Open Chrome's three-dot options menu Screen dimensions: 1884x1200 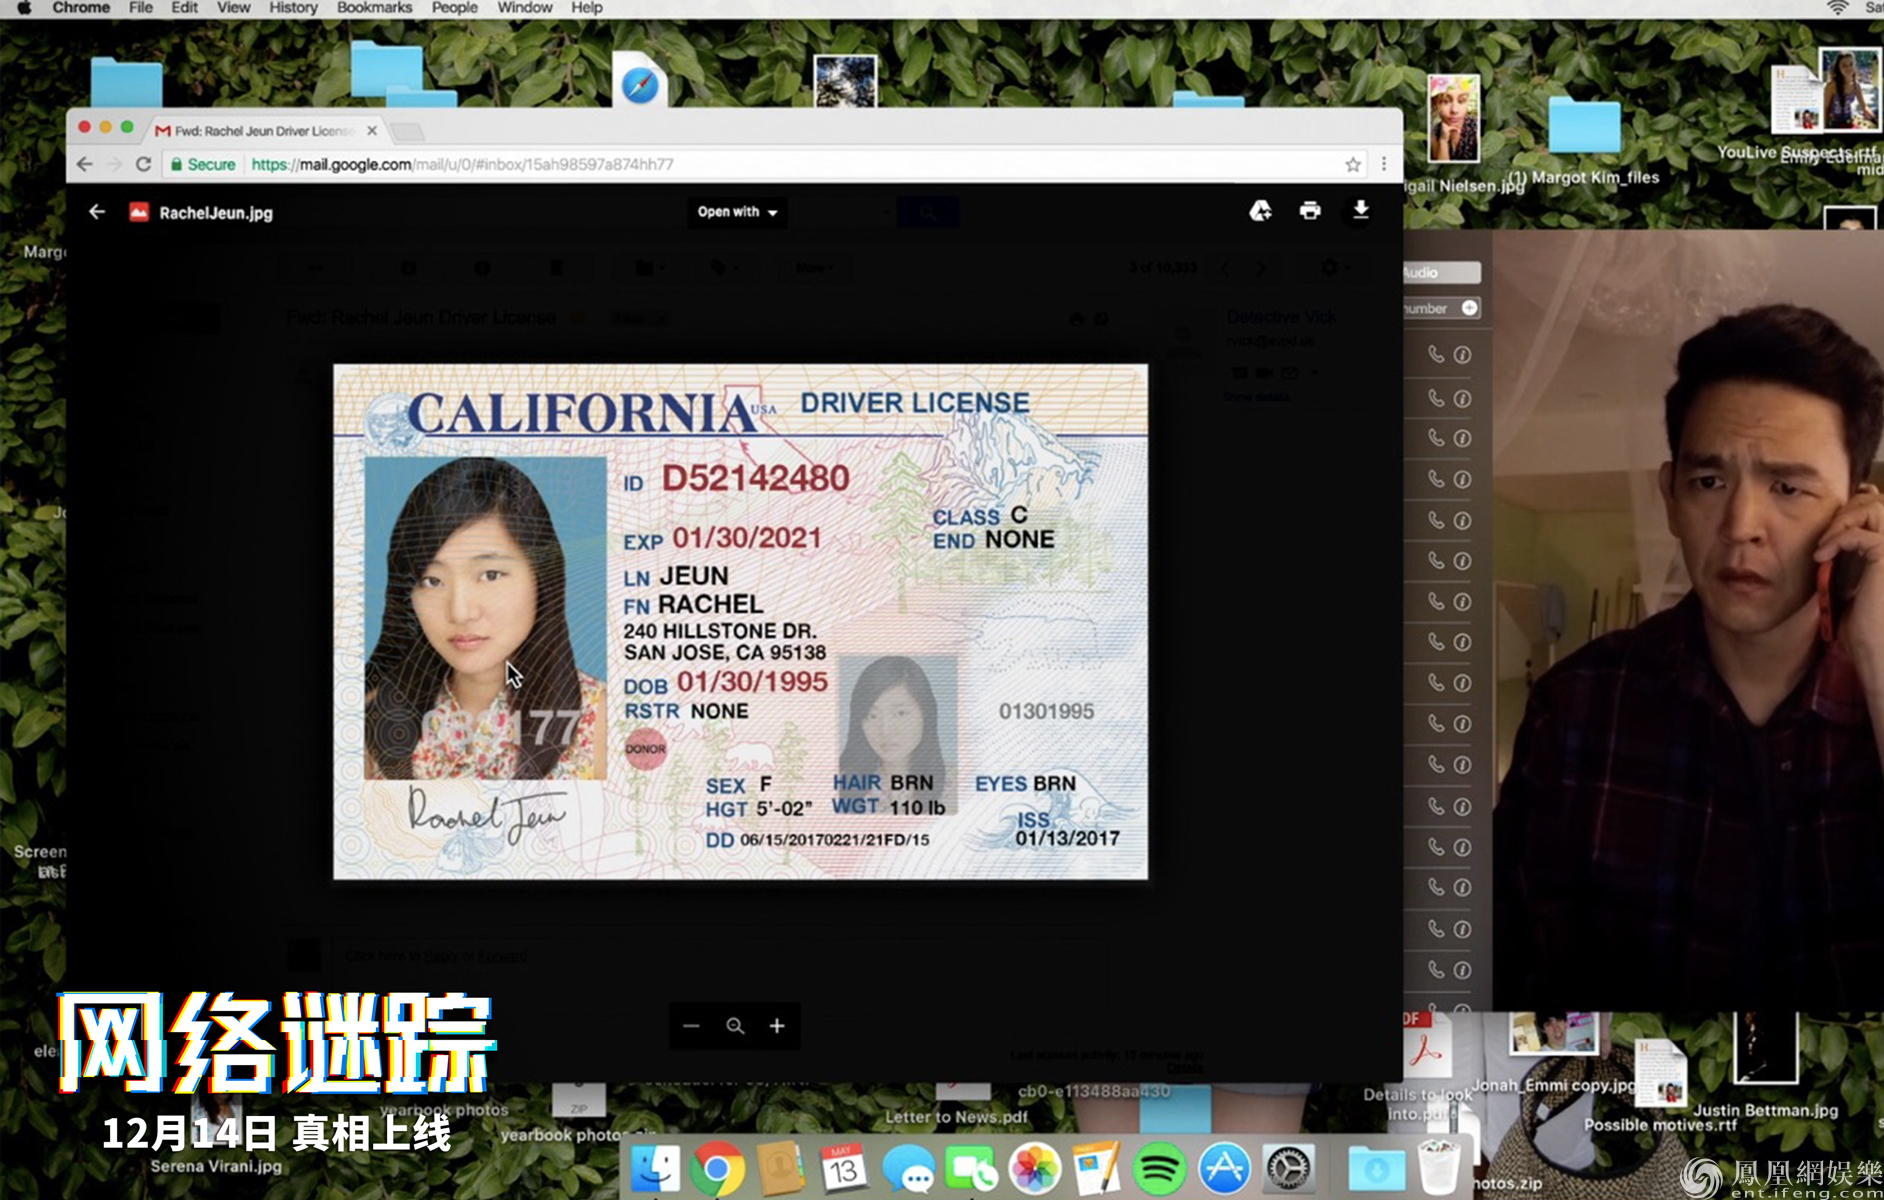[x=1384, y=164]
